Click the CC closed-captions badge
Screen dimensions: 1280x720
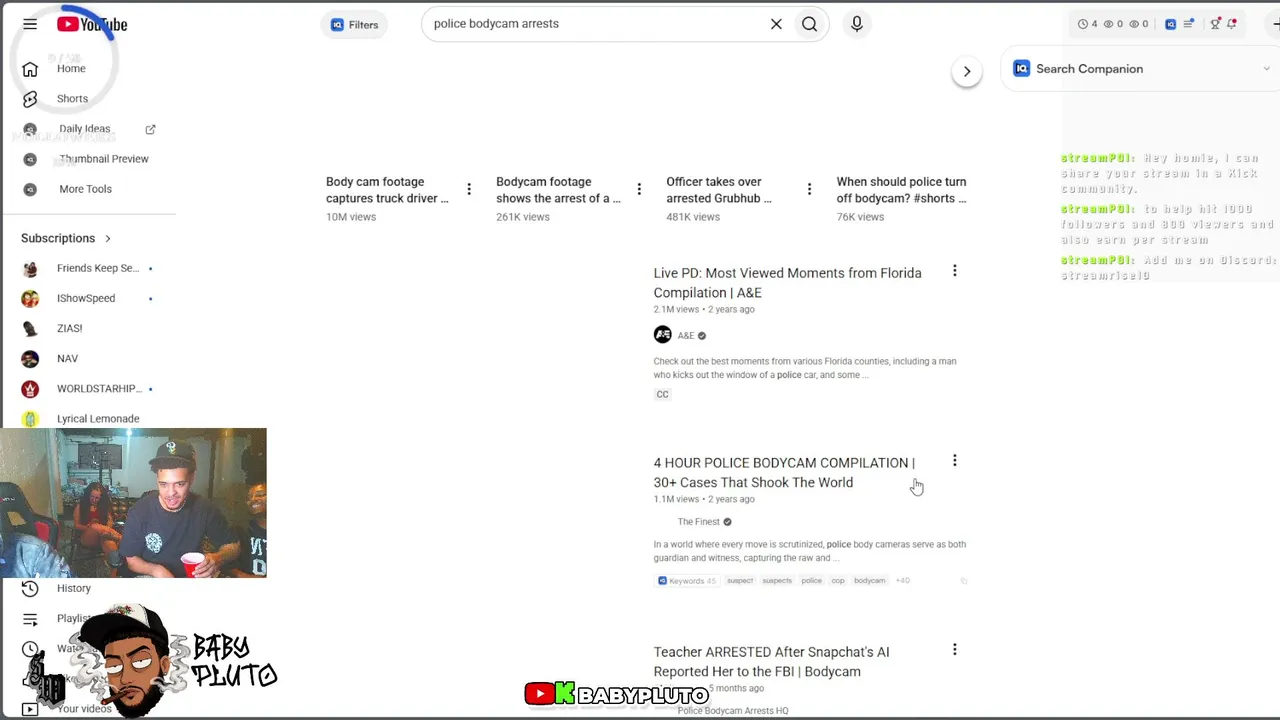[662, 394]
